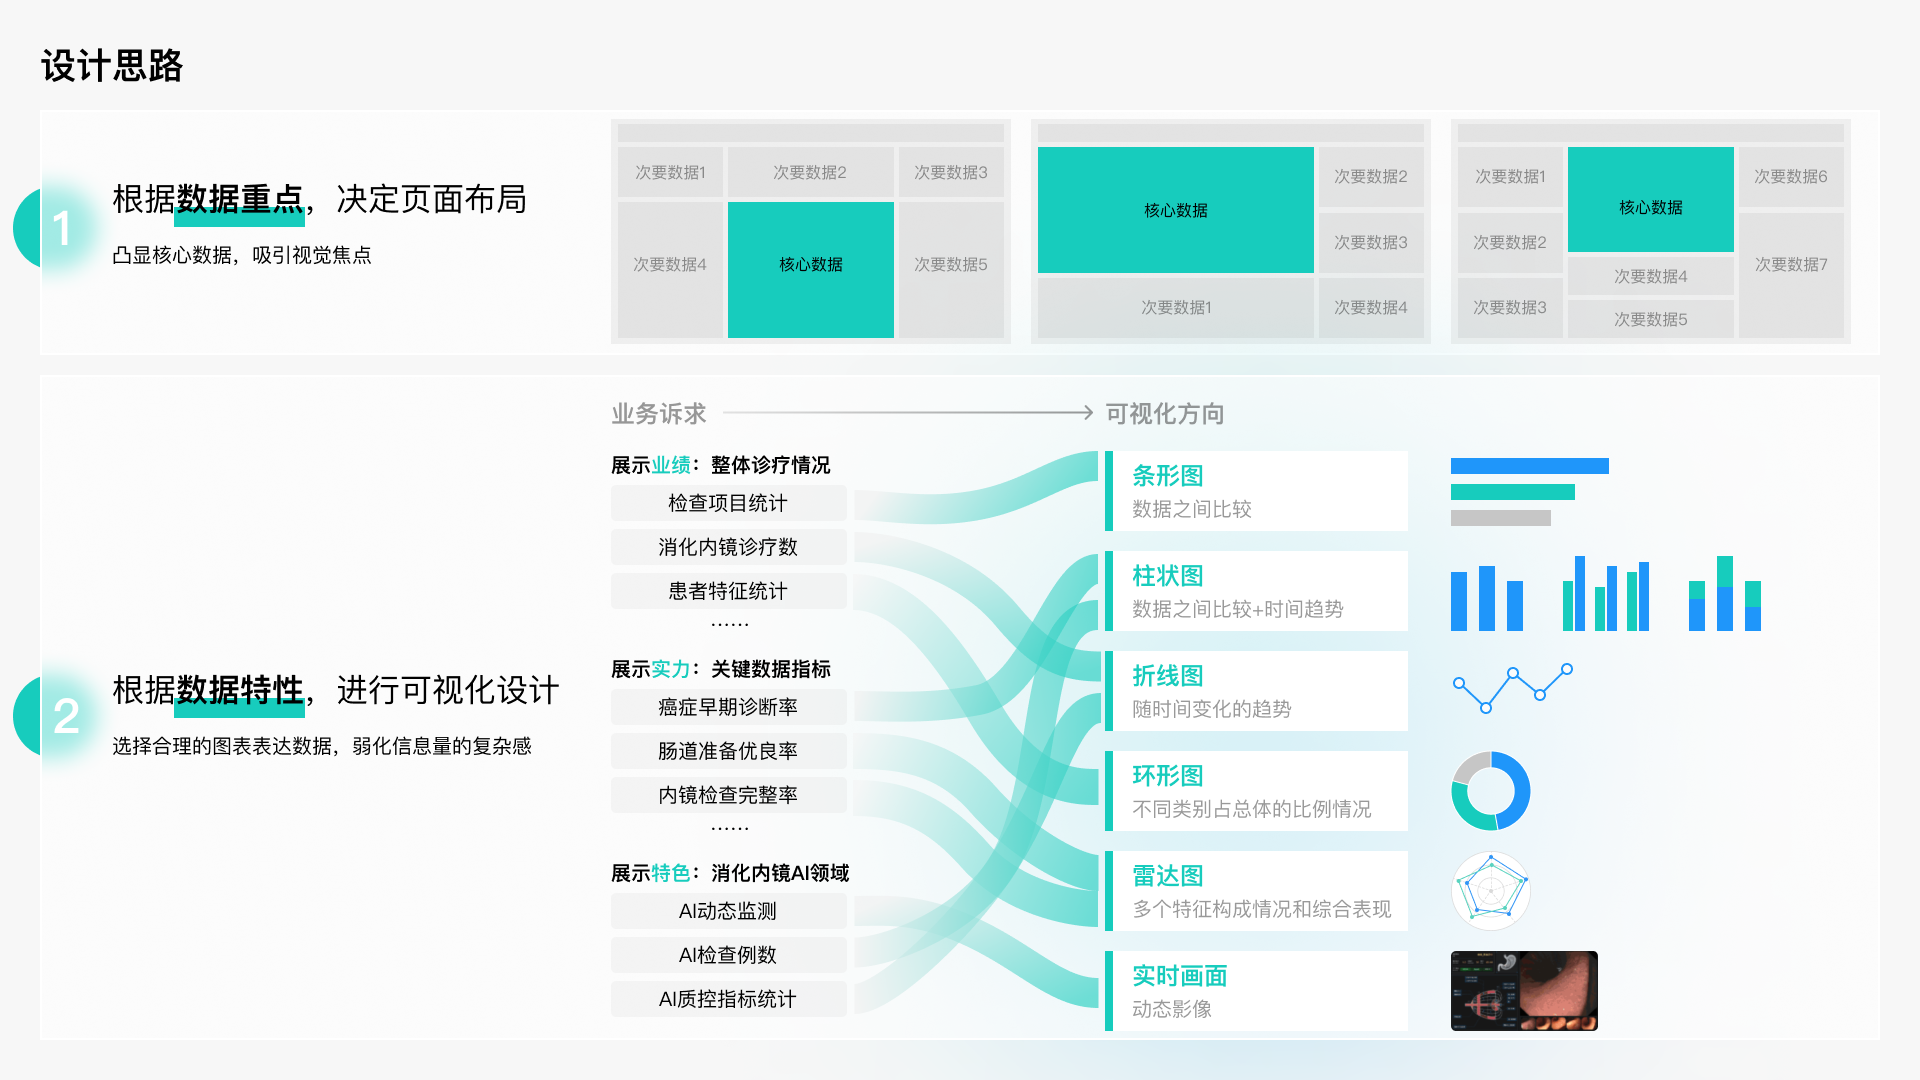Click 核心数据 block in second layout
Viewport: 1920px width, 1080px height.
(1175, 210)
